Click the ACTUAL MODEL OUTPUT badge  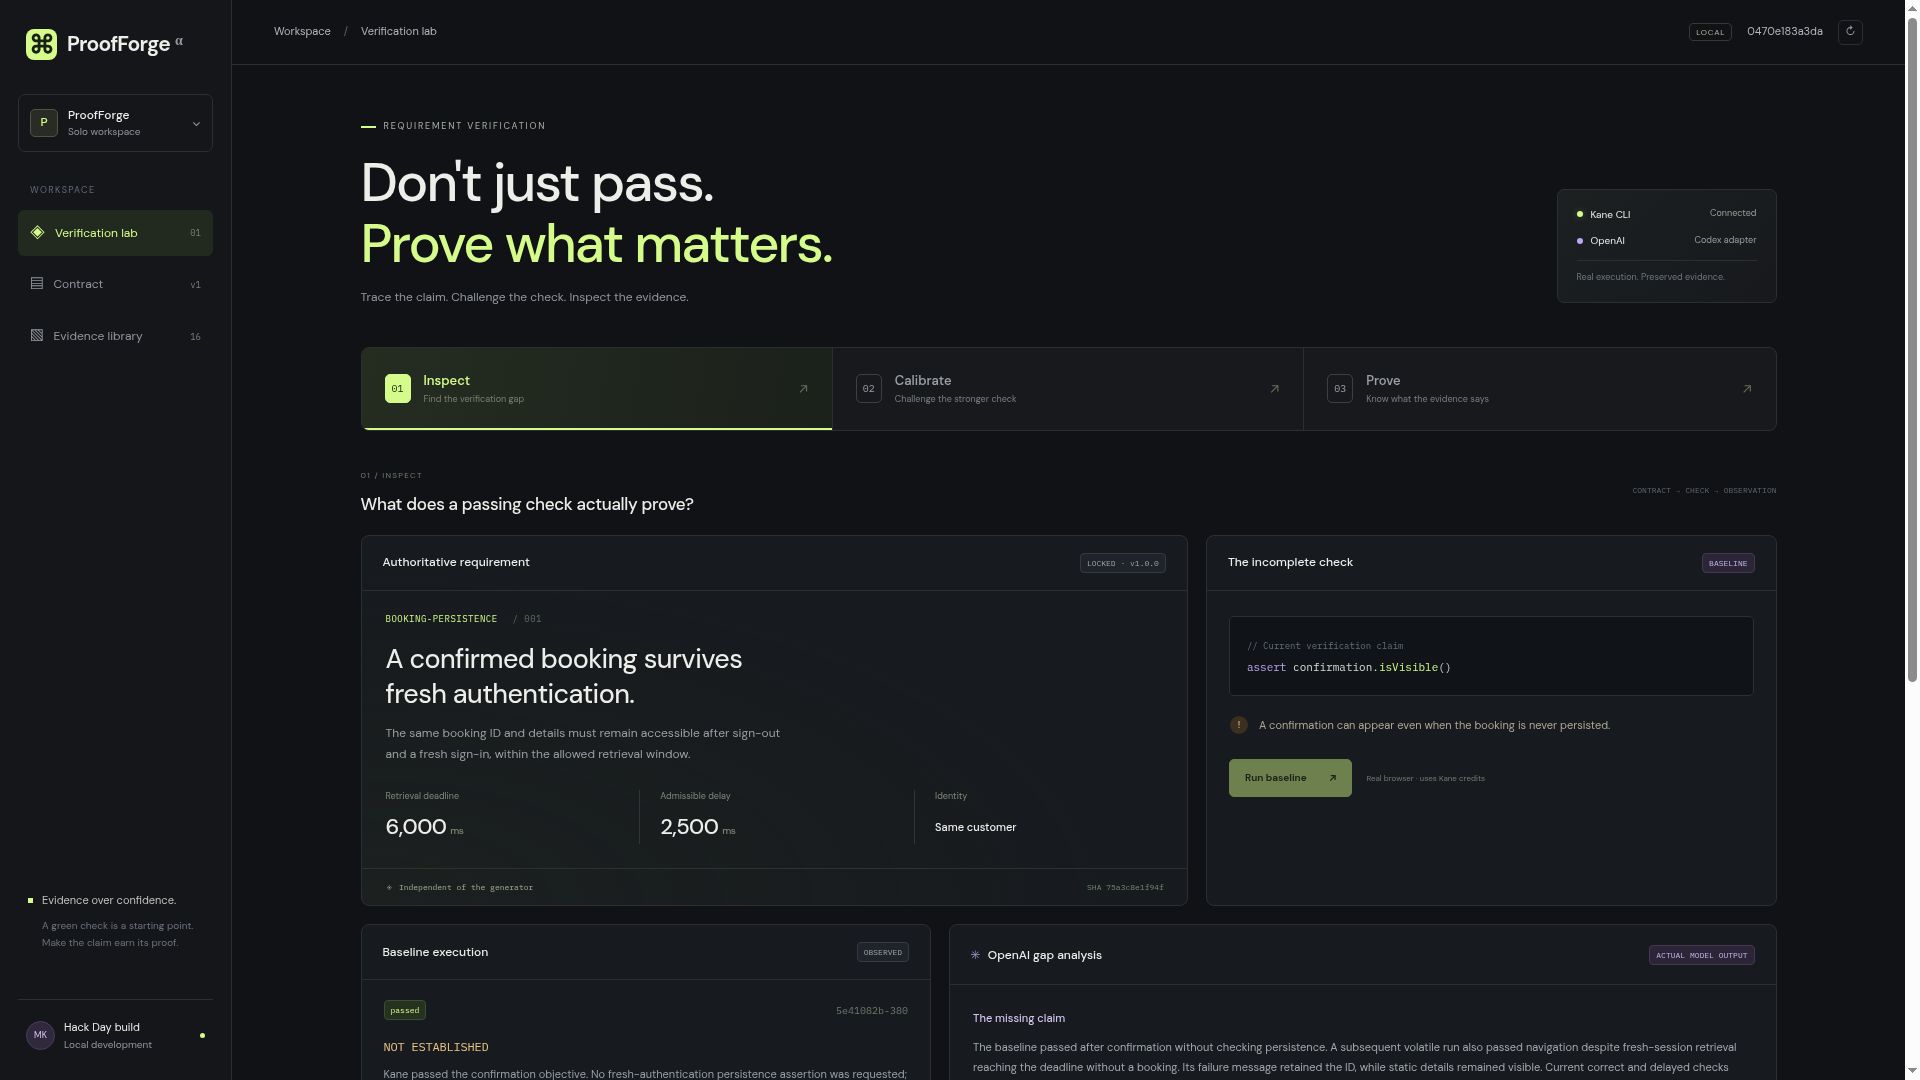click(1702, 955)
